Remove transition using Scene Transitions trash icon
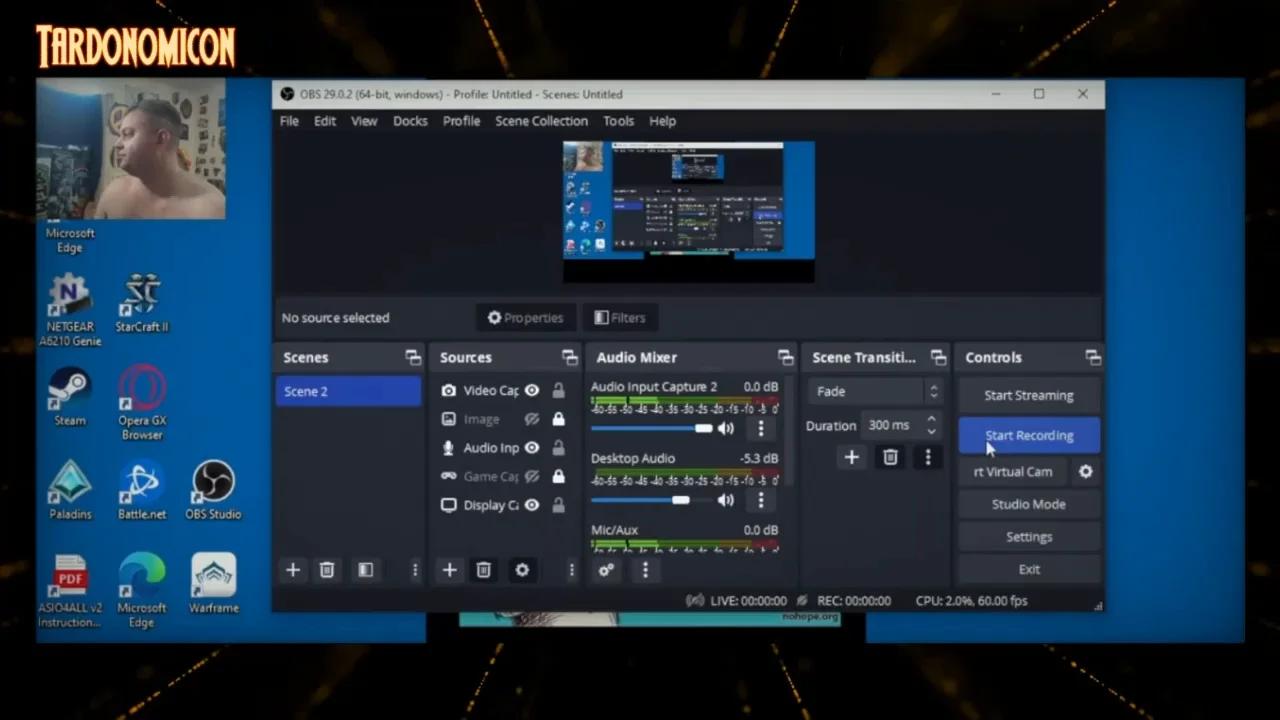The height and width of the screenshot is (720, 1280). (x=890, y=457)
